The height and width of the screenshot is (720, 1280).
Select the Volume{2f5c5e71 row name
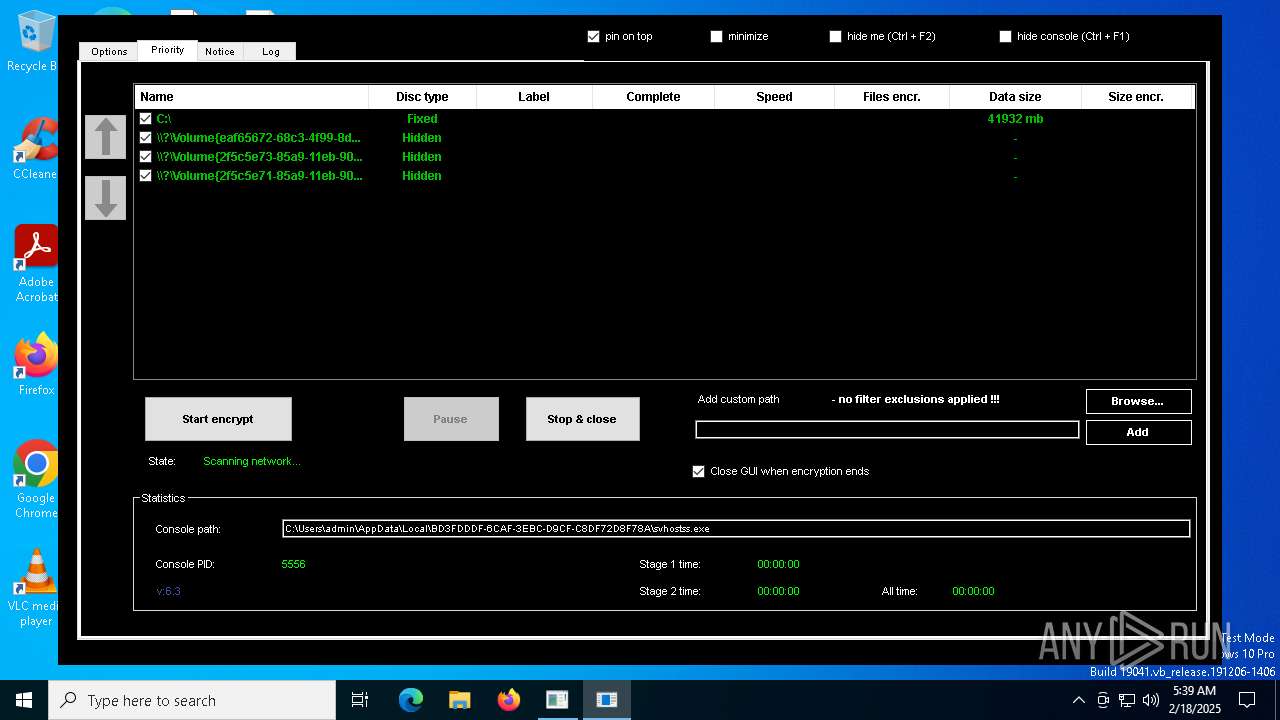coord(259,176)
